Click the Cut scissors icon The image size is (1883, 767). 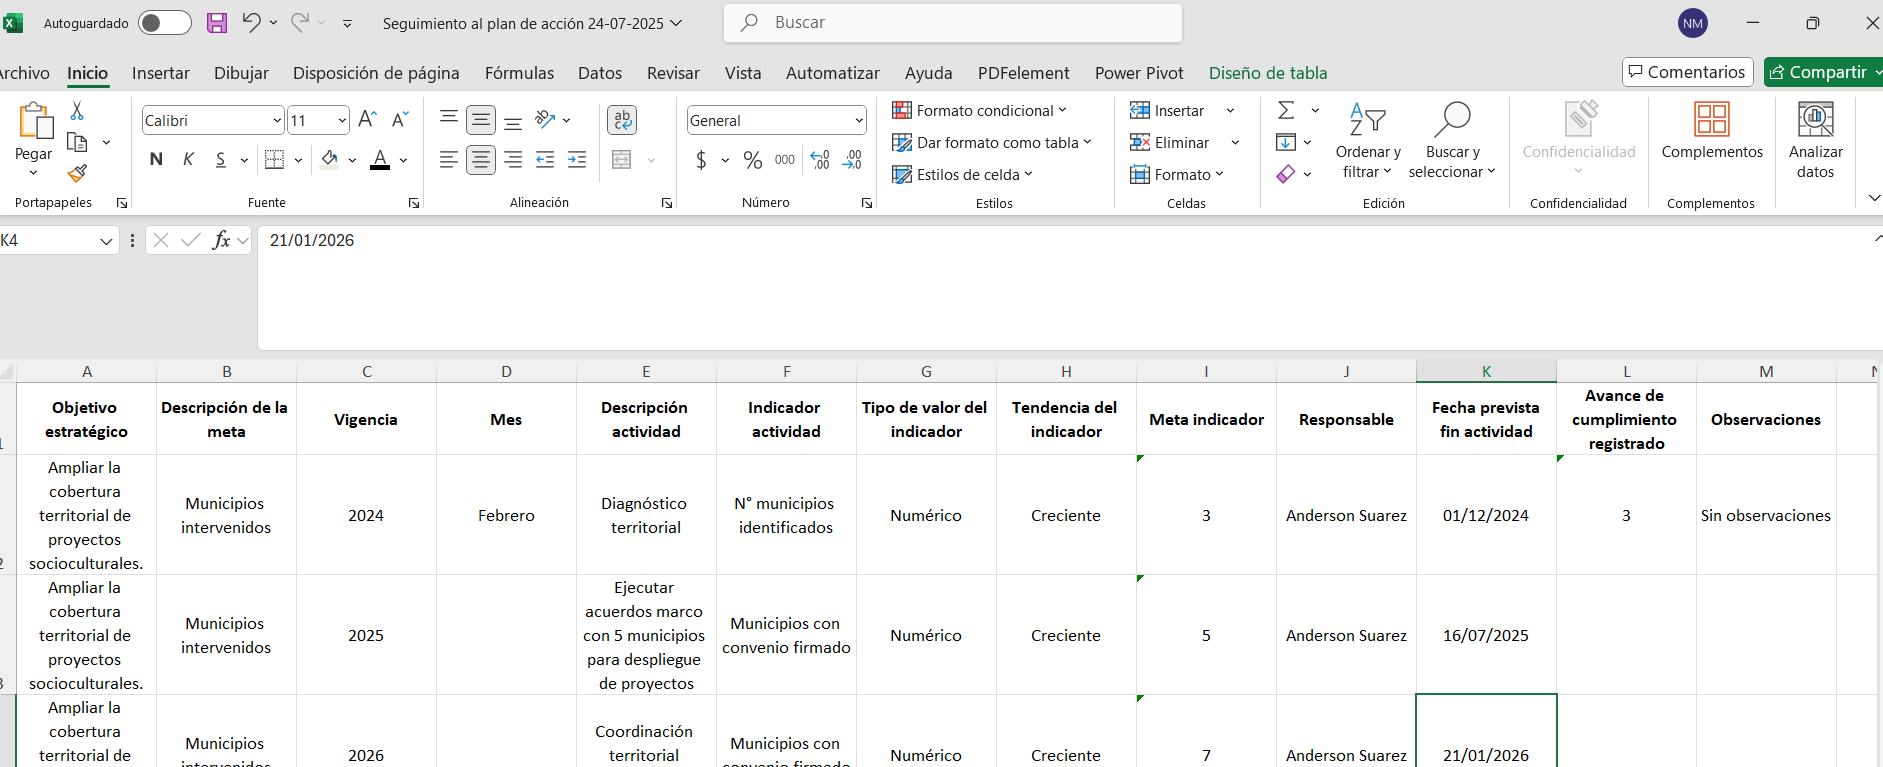click(x=77, y=111)
